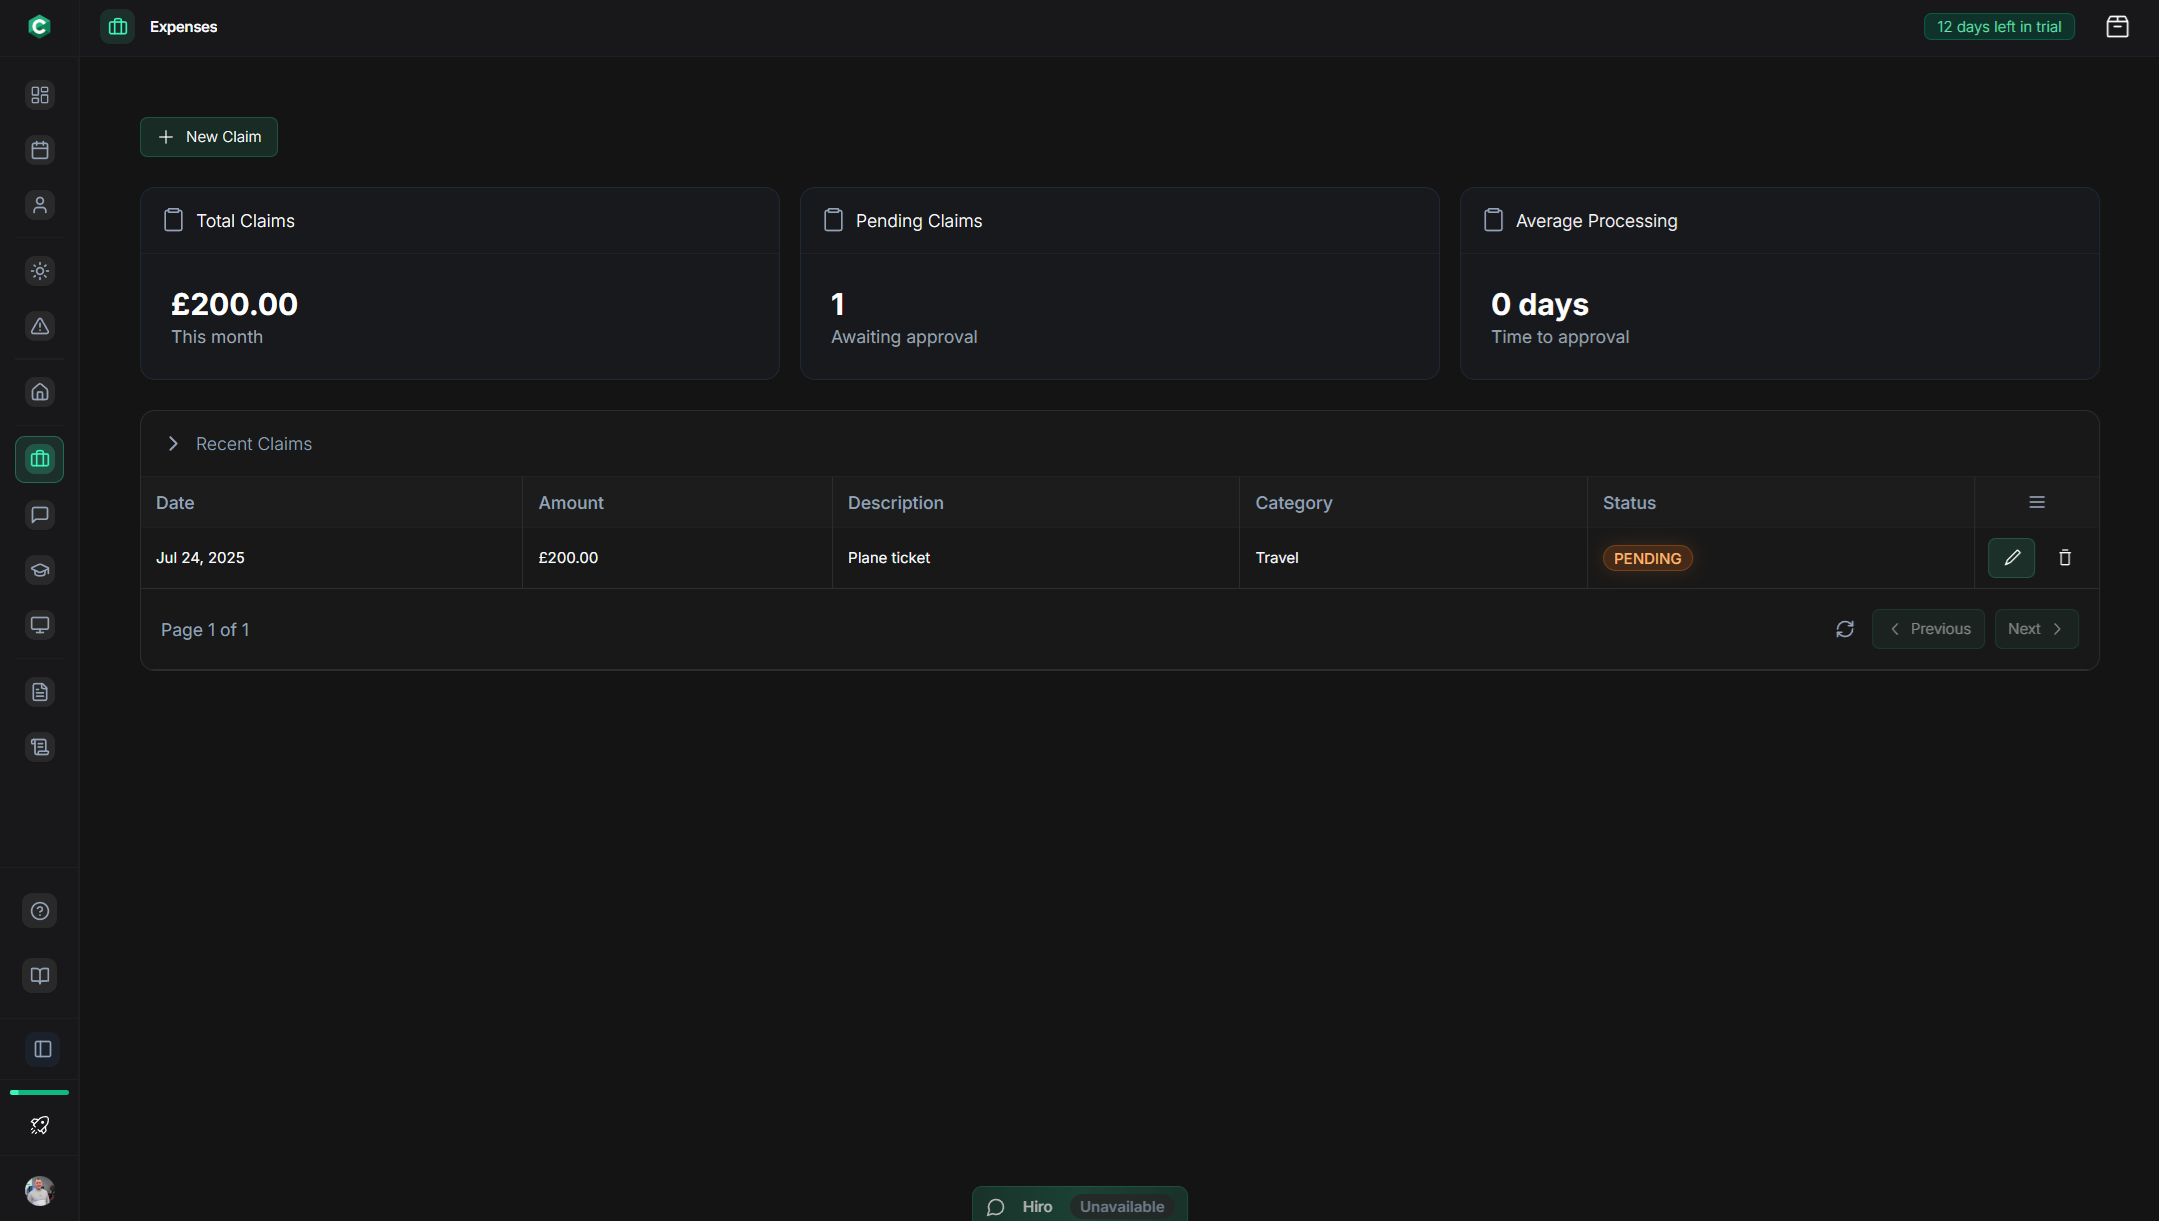The width and height of the screenshot is (2159, 1221).
Task: Click the warning triangle sidebar icon
Action: point(40,326)
